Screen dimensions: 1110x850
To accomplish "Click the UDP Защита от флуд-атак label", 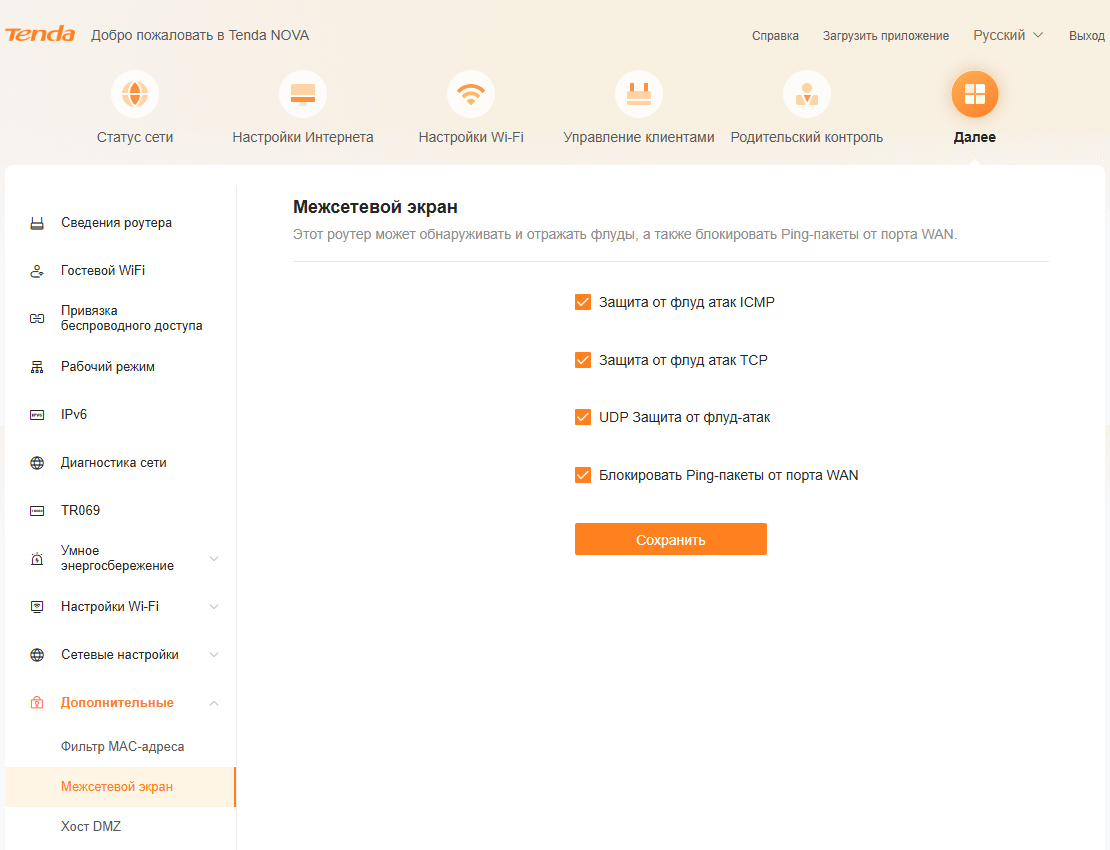I will coord(685,418).
